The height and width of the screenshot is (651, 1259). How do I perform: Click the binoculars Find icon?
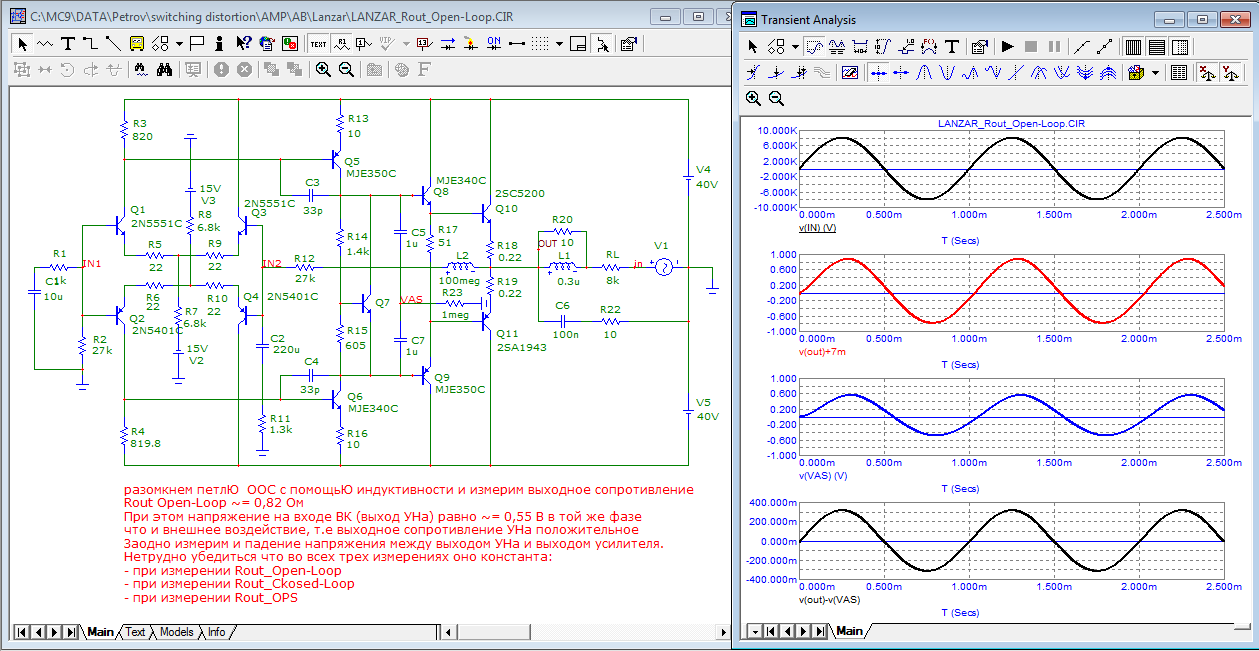(166, 70)
